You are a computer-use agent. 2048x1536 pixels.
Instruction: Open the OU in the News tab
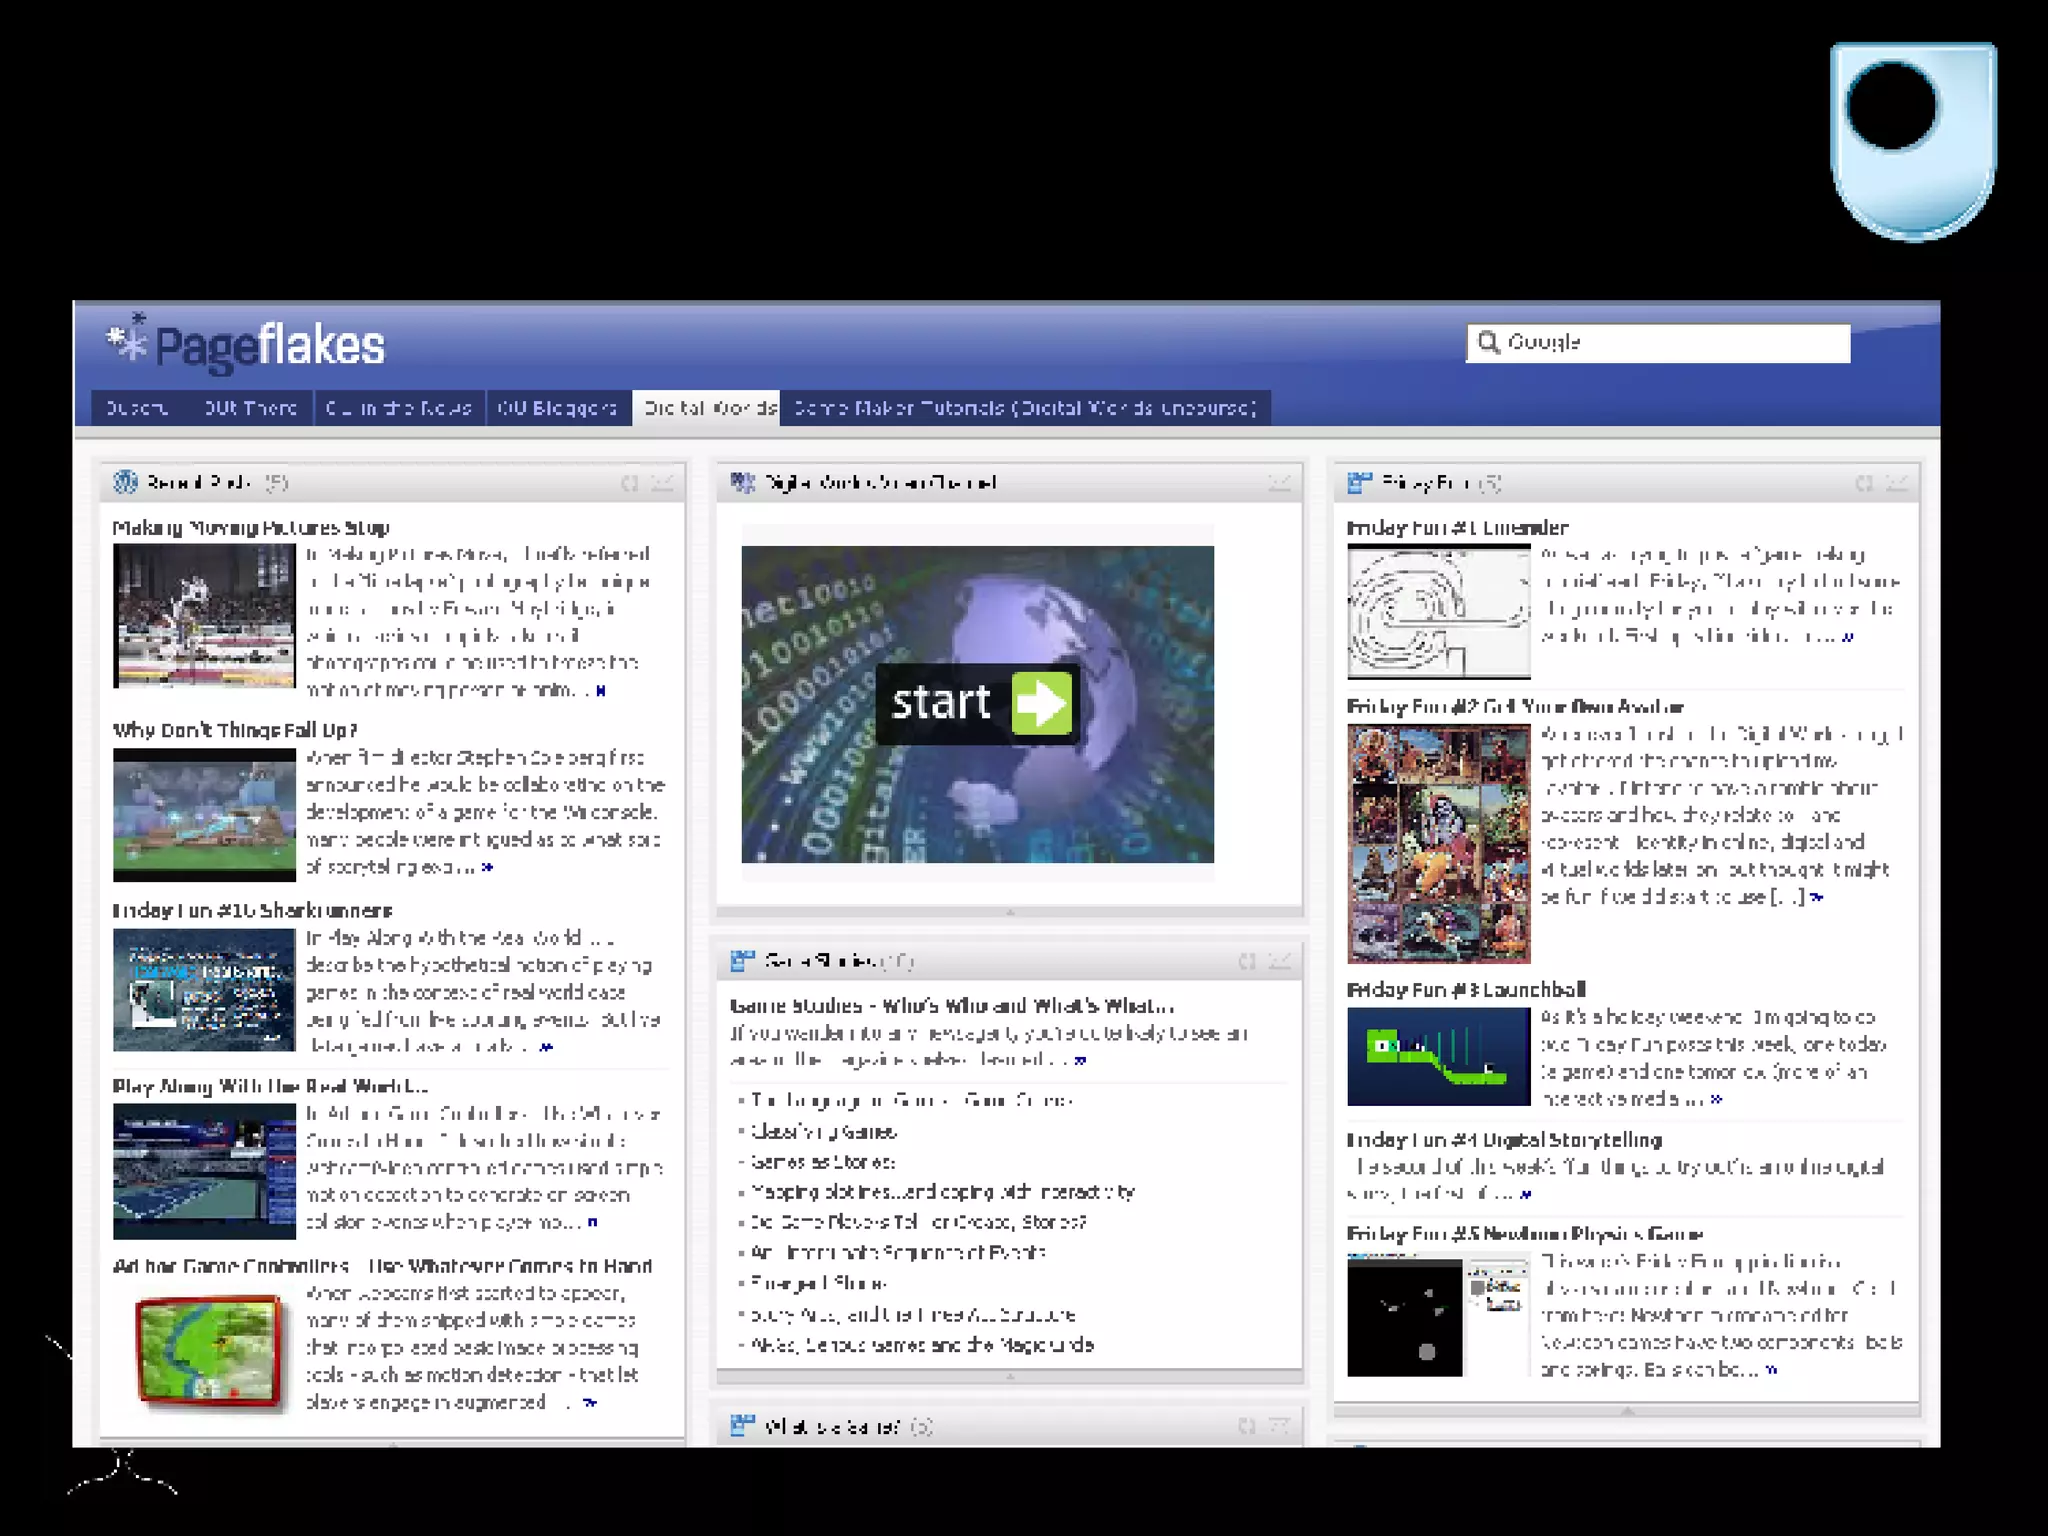point(398,408)
